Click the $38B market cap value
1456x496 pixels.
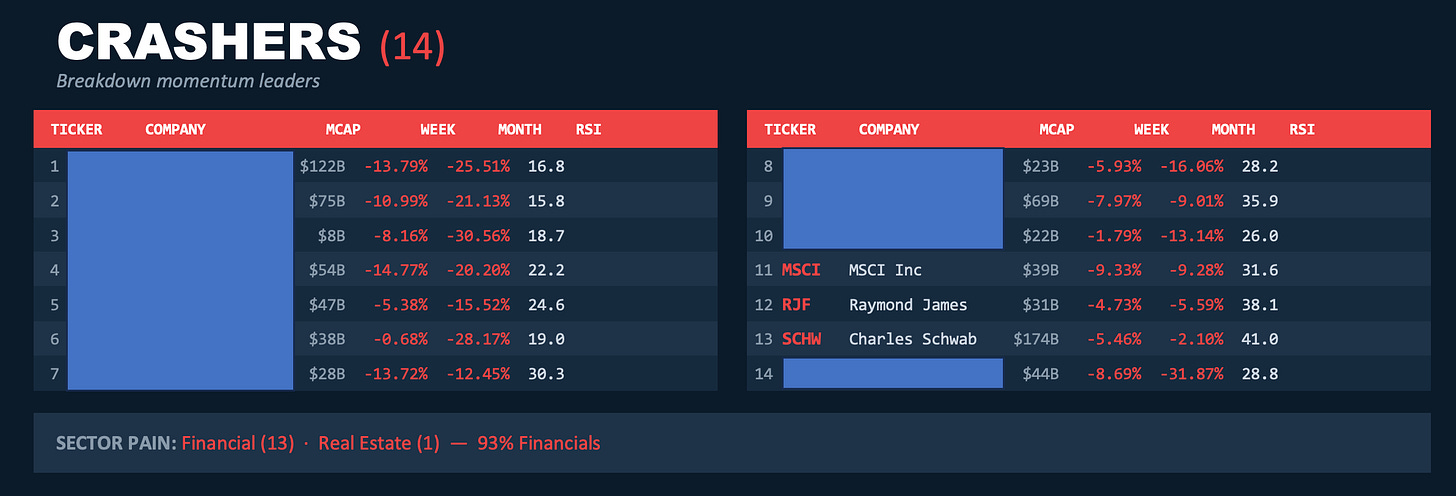[327, 339]
